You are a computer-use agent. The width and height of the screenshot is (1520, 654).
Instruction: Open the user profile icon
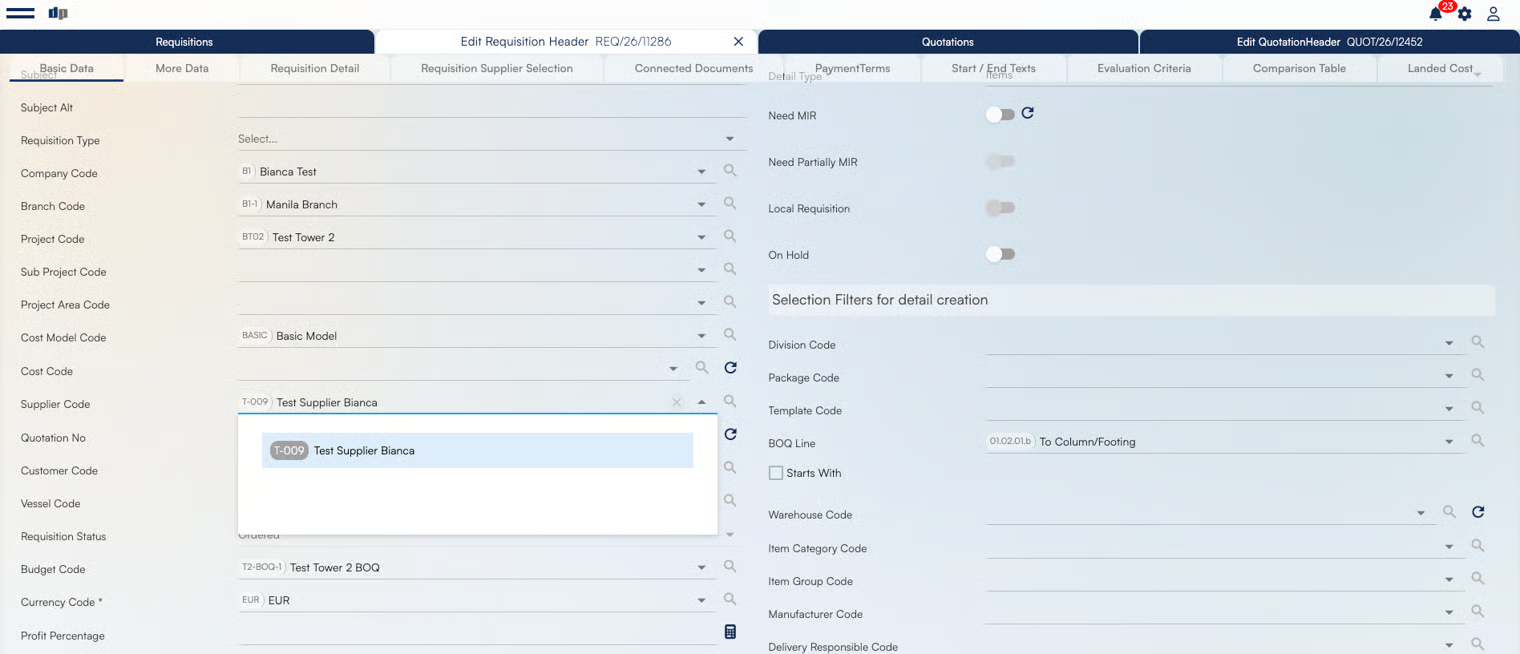[1493, 14]
